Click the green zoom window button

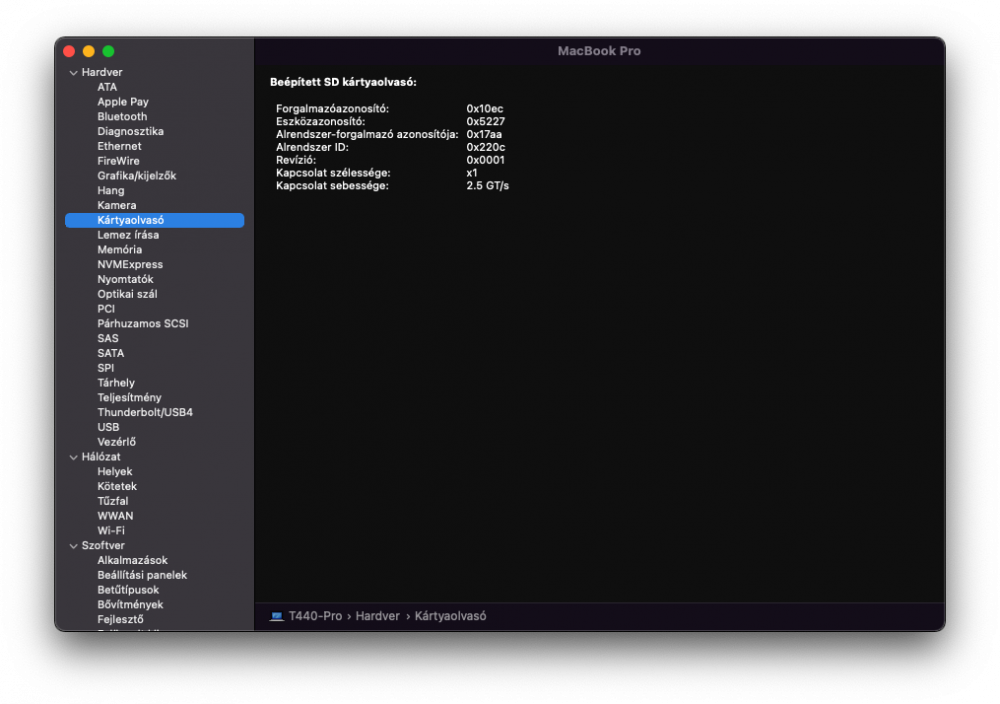point(108,51)
